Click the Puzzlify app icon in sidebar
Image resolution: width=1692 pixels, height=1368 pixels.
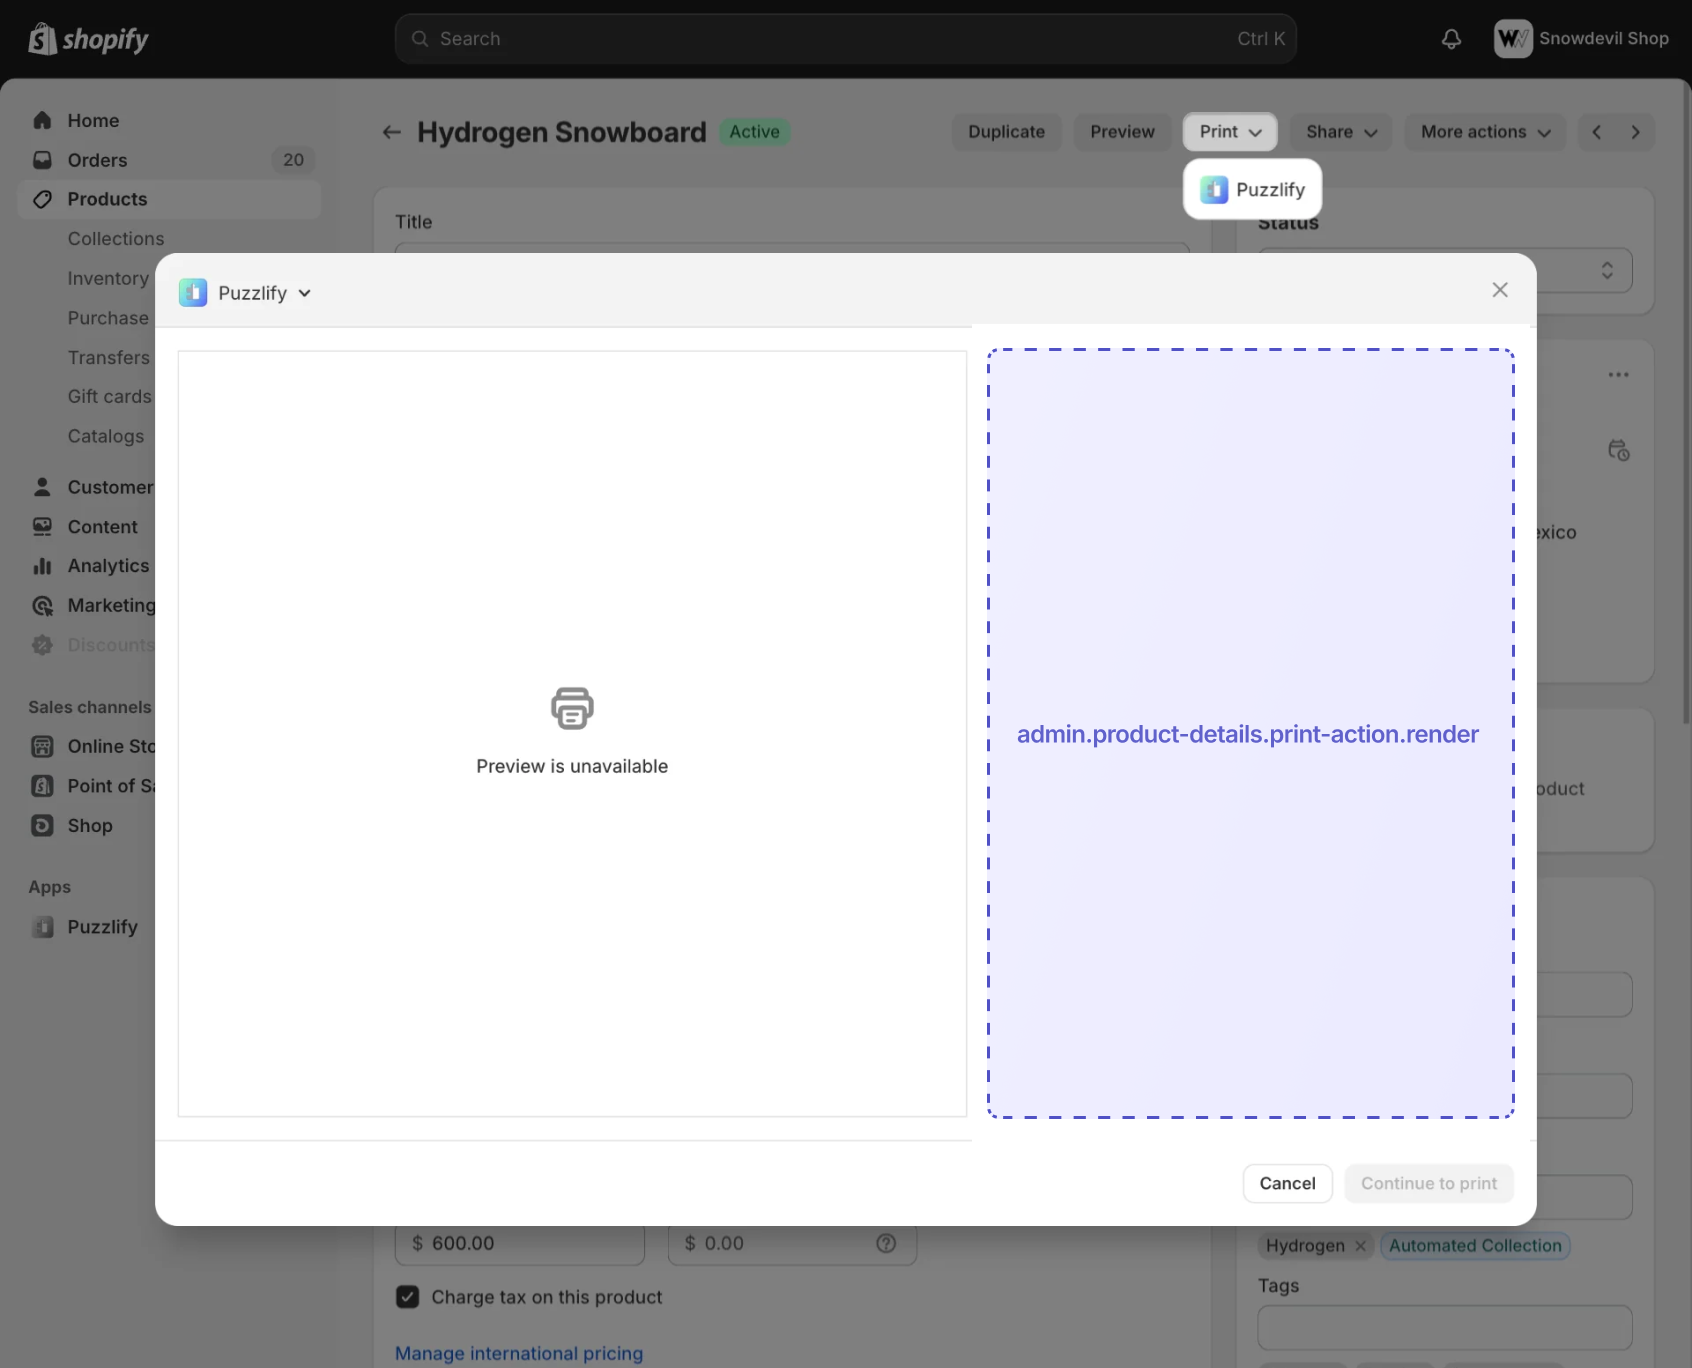pos(42,927)
